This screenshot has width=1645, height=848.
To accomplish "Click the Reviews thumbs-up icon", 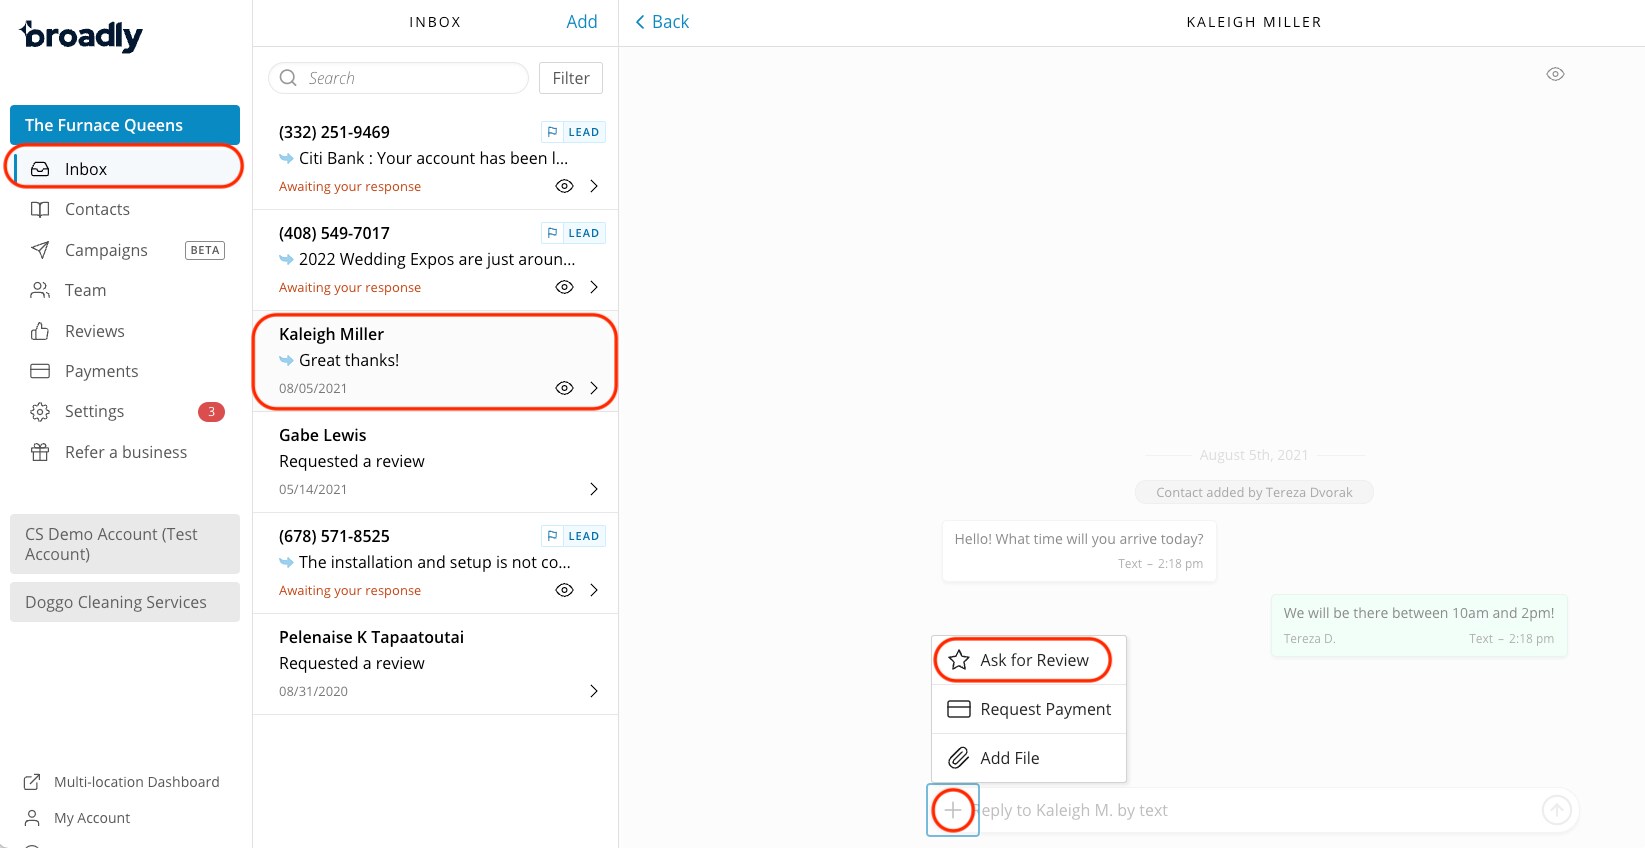I will pyautogui.click(x=40, y=331).
